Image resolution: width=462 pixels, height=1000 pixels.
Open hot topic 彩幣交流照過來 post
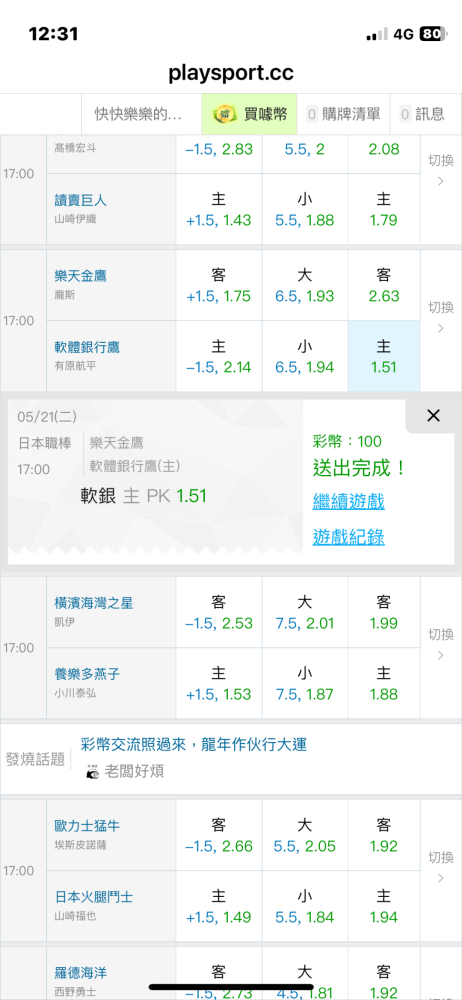pyautogui.click(x=194, y=744)
